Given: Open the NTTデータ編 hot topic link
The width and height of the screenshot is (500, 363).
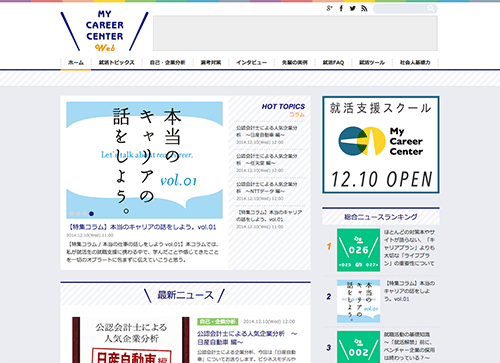Looking at the screenshot, I should coord(267,188).
